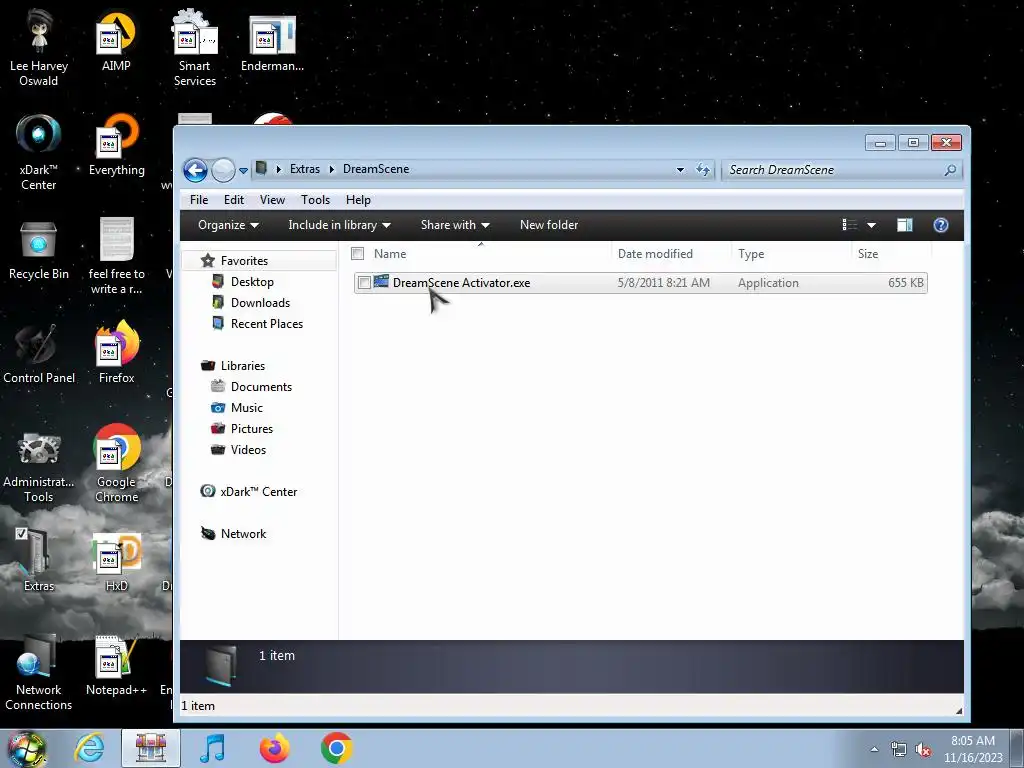
Task: Click the change view icon
Action: (850, 225)
